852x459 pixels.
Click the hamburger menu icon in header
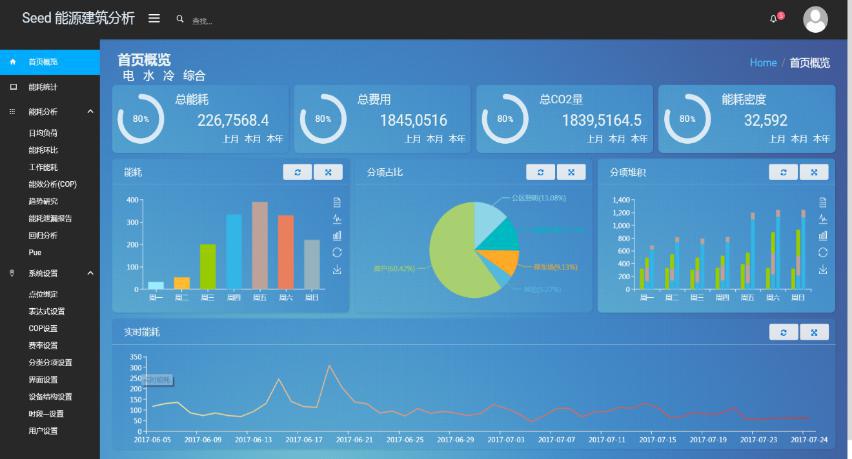pyautogui.click(x=154, y=18)
